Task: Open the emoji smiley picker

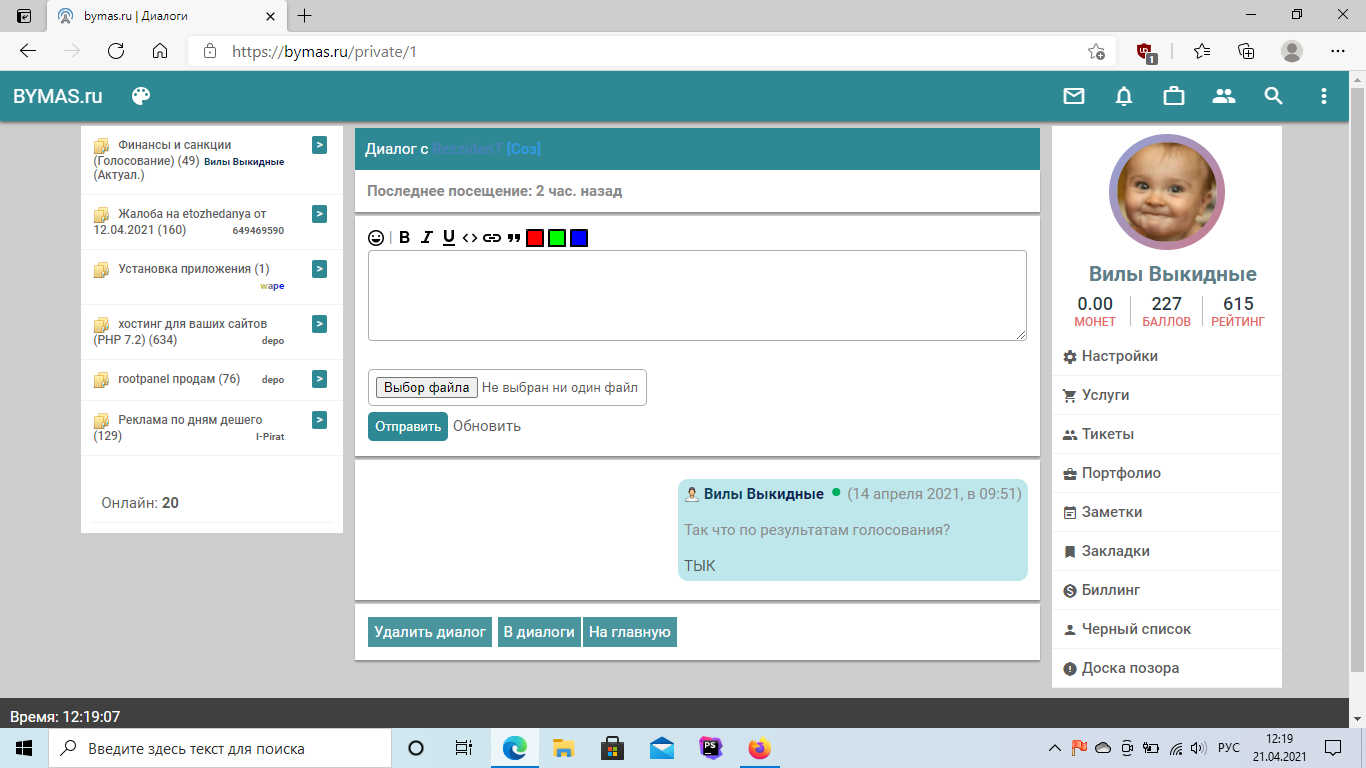Action: point(376,238)
